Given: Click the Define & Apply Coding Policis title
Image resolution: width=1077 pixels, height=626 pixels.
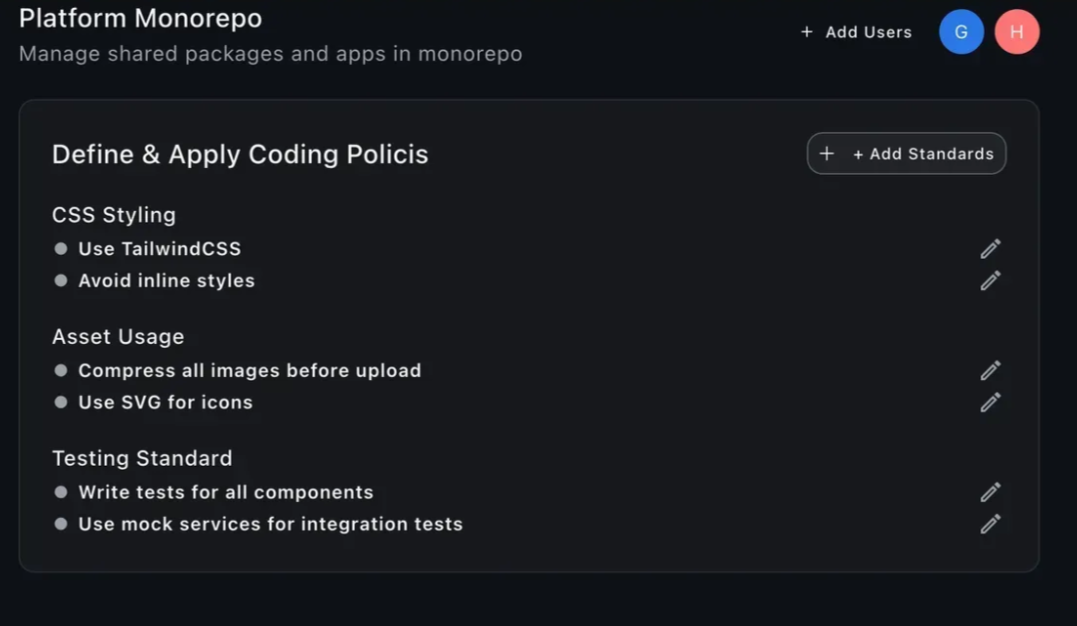Looking at the screenshot, I should coord(240,154).
